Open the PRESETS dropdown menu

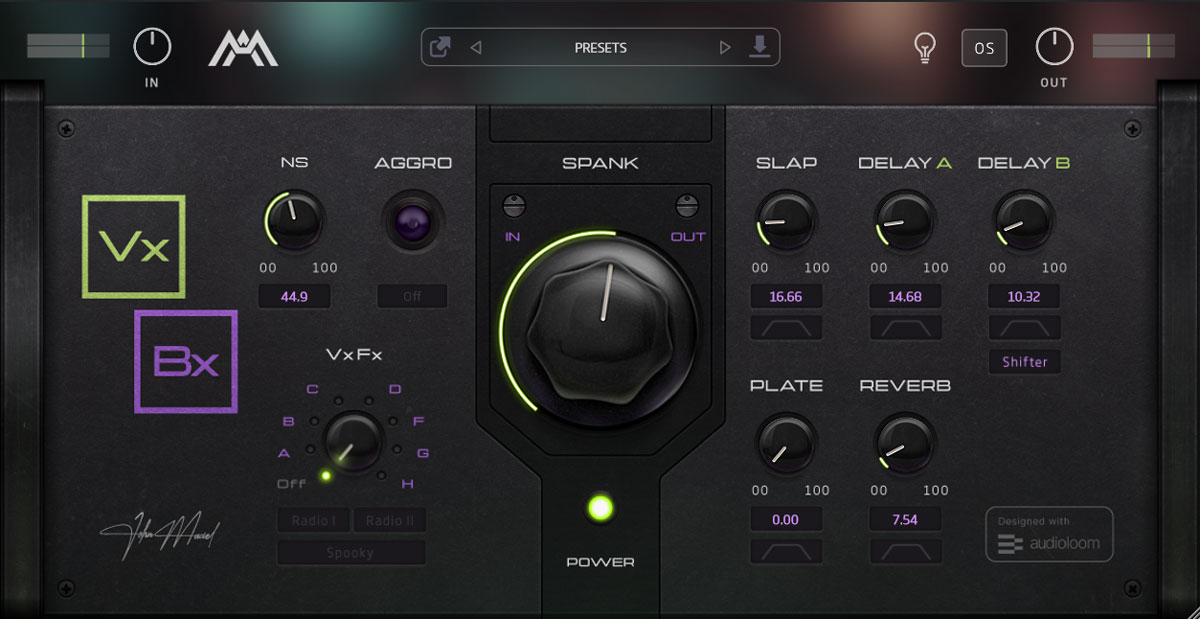(600, 48)
